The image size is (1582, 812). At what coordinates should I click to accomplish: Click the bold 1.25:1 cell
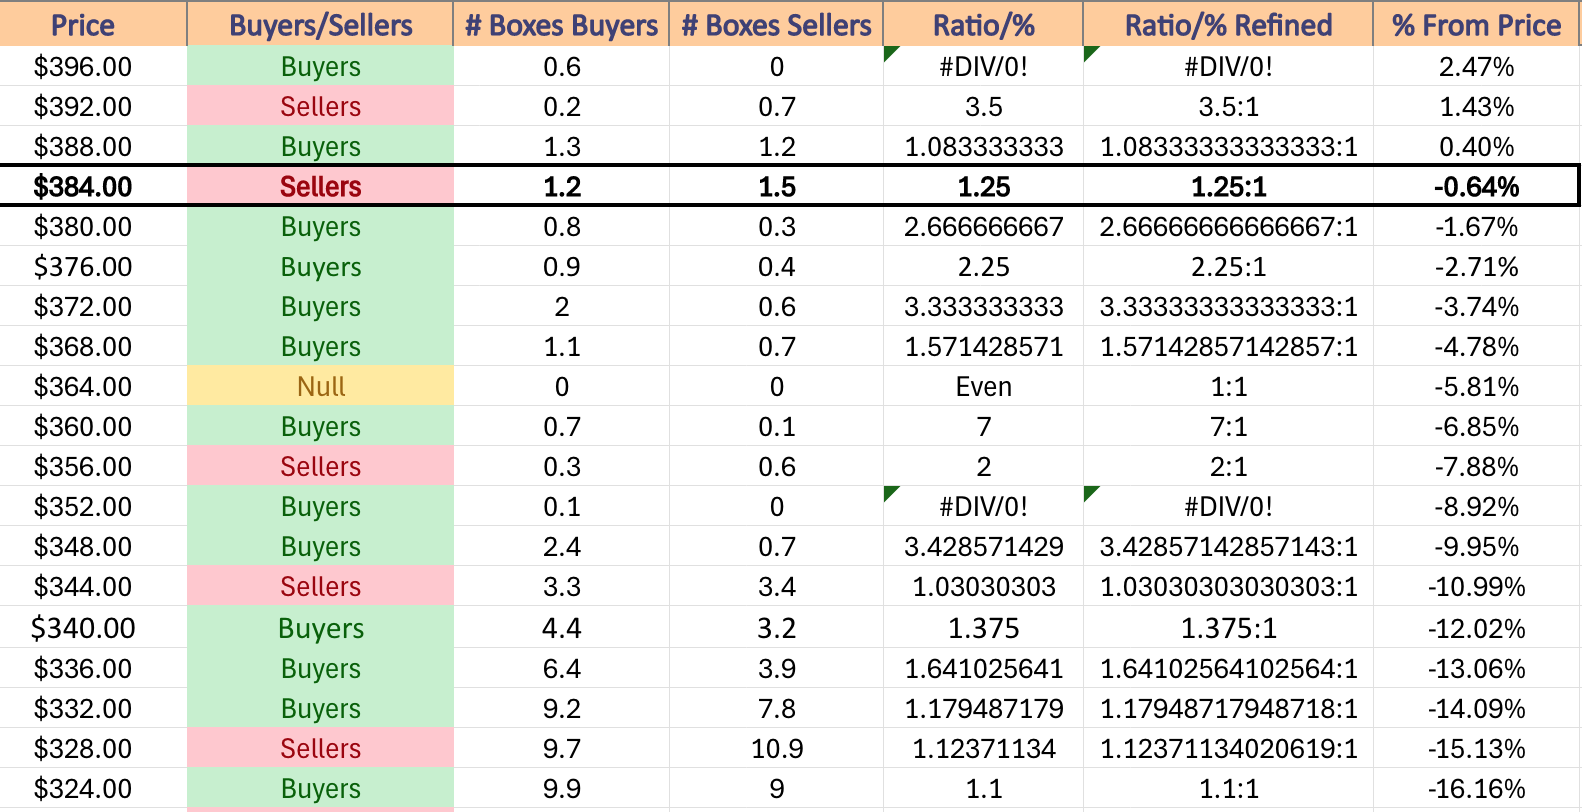(x=1228, y=187)
